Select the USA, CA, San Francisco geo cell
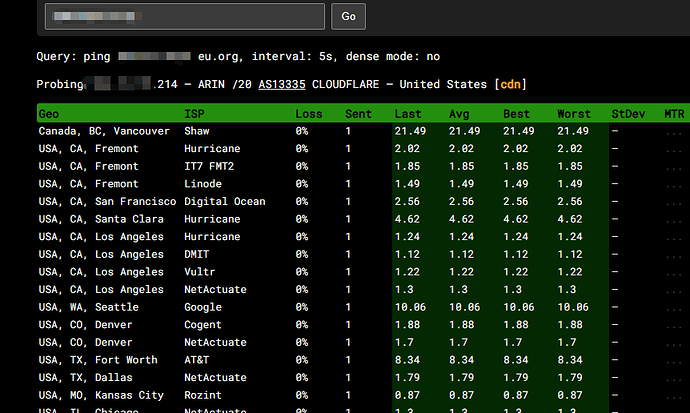Image resolution: width=690 pixels, height=413 pixels. point(107,201)
